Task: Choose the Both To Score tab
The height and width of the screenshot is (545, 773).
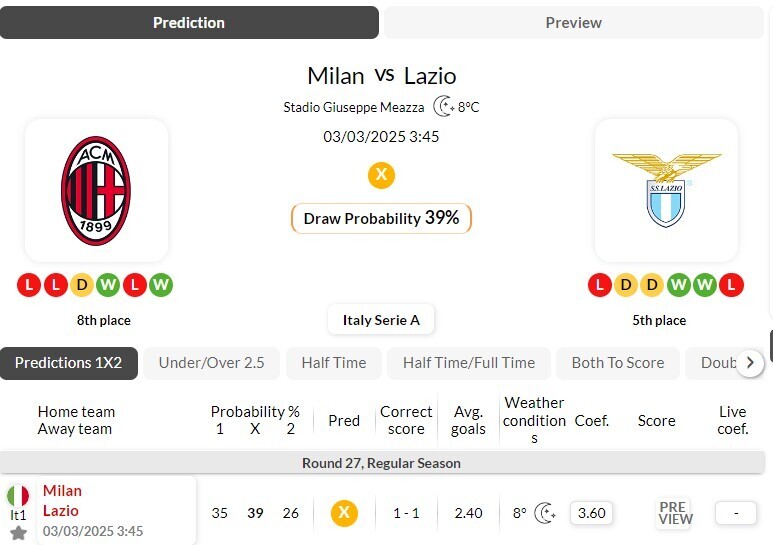Action: click(x=617, y=363)
